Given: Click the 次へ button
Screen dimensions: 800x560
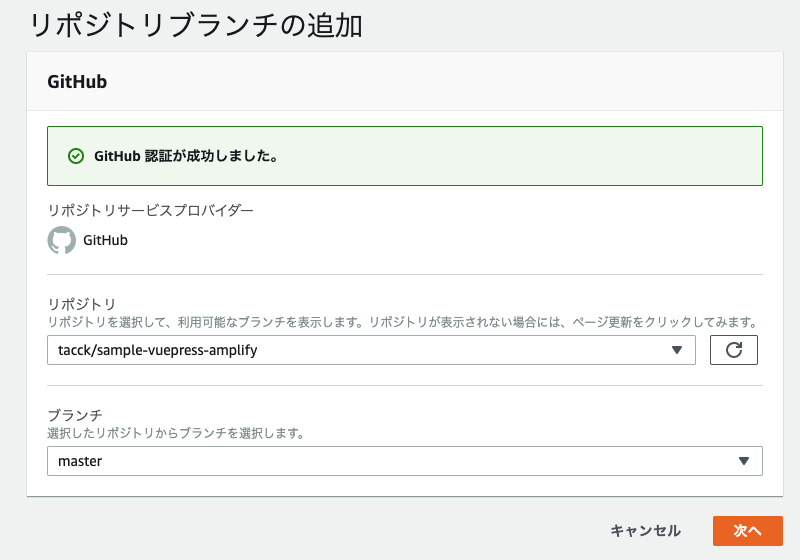Looking at the screenshot, I should coord(748,531).
